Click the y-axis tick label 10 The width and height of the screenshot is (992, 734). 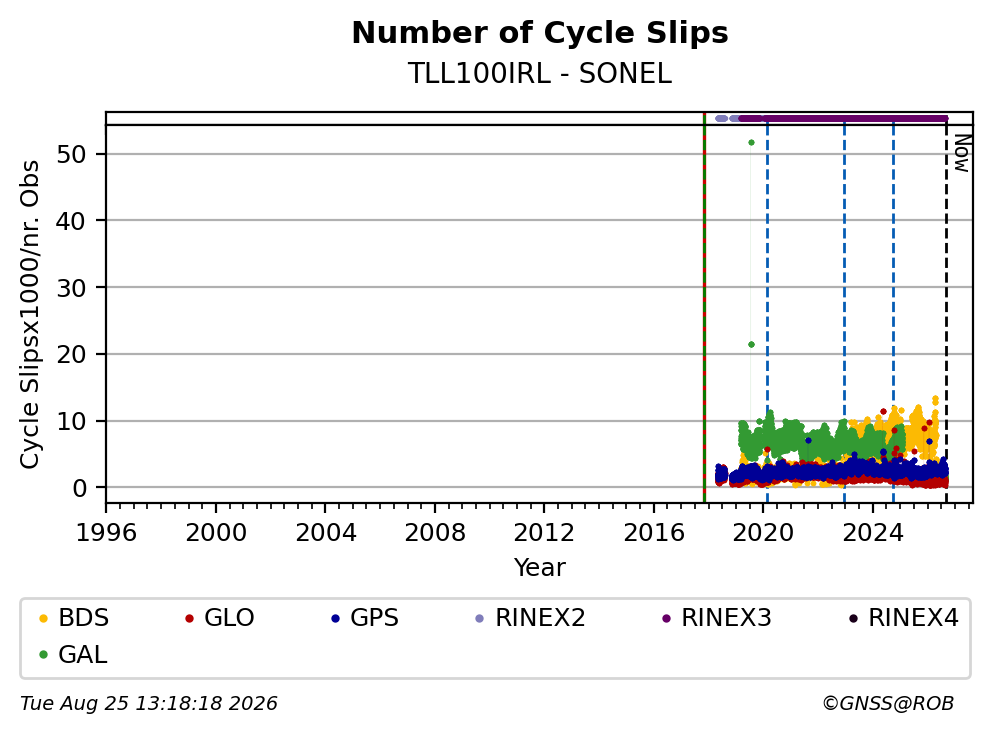coord(71,421)
